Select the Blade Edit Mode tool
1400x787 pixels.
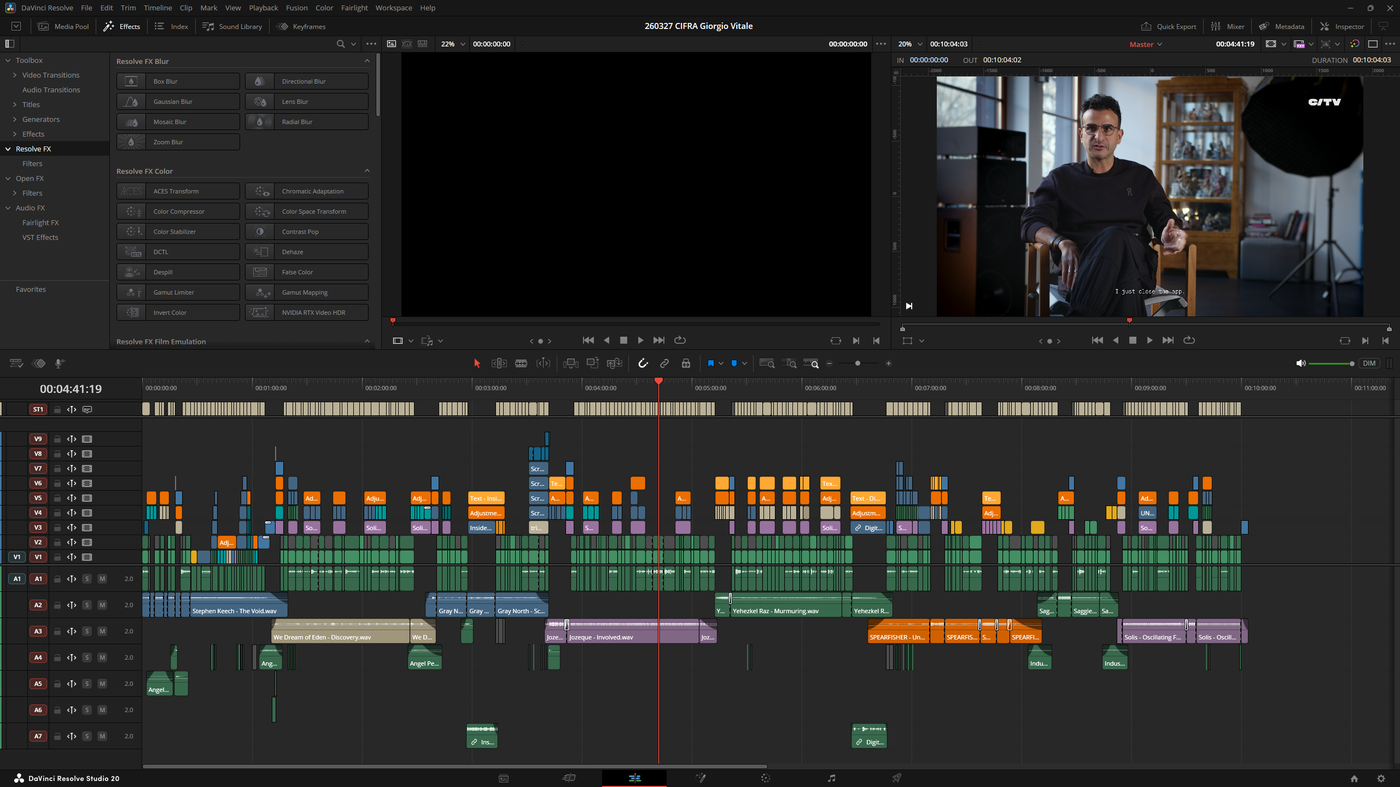(x=521, y=362)
